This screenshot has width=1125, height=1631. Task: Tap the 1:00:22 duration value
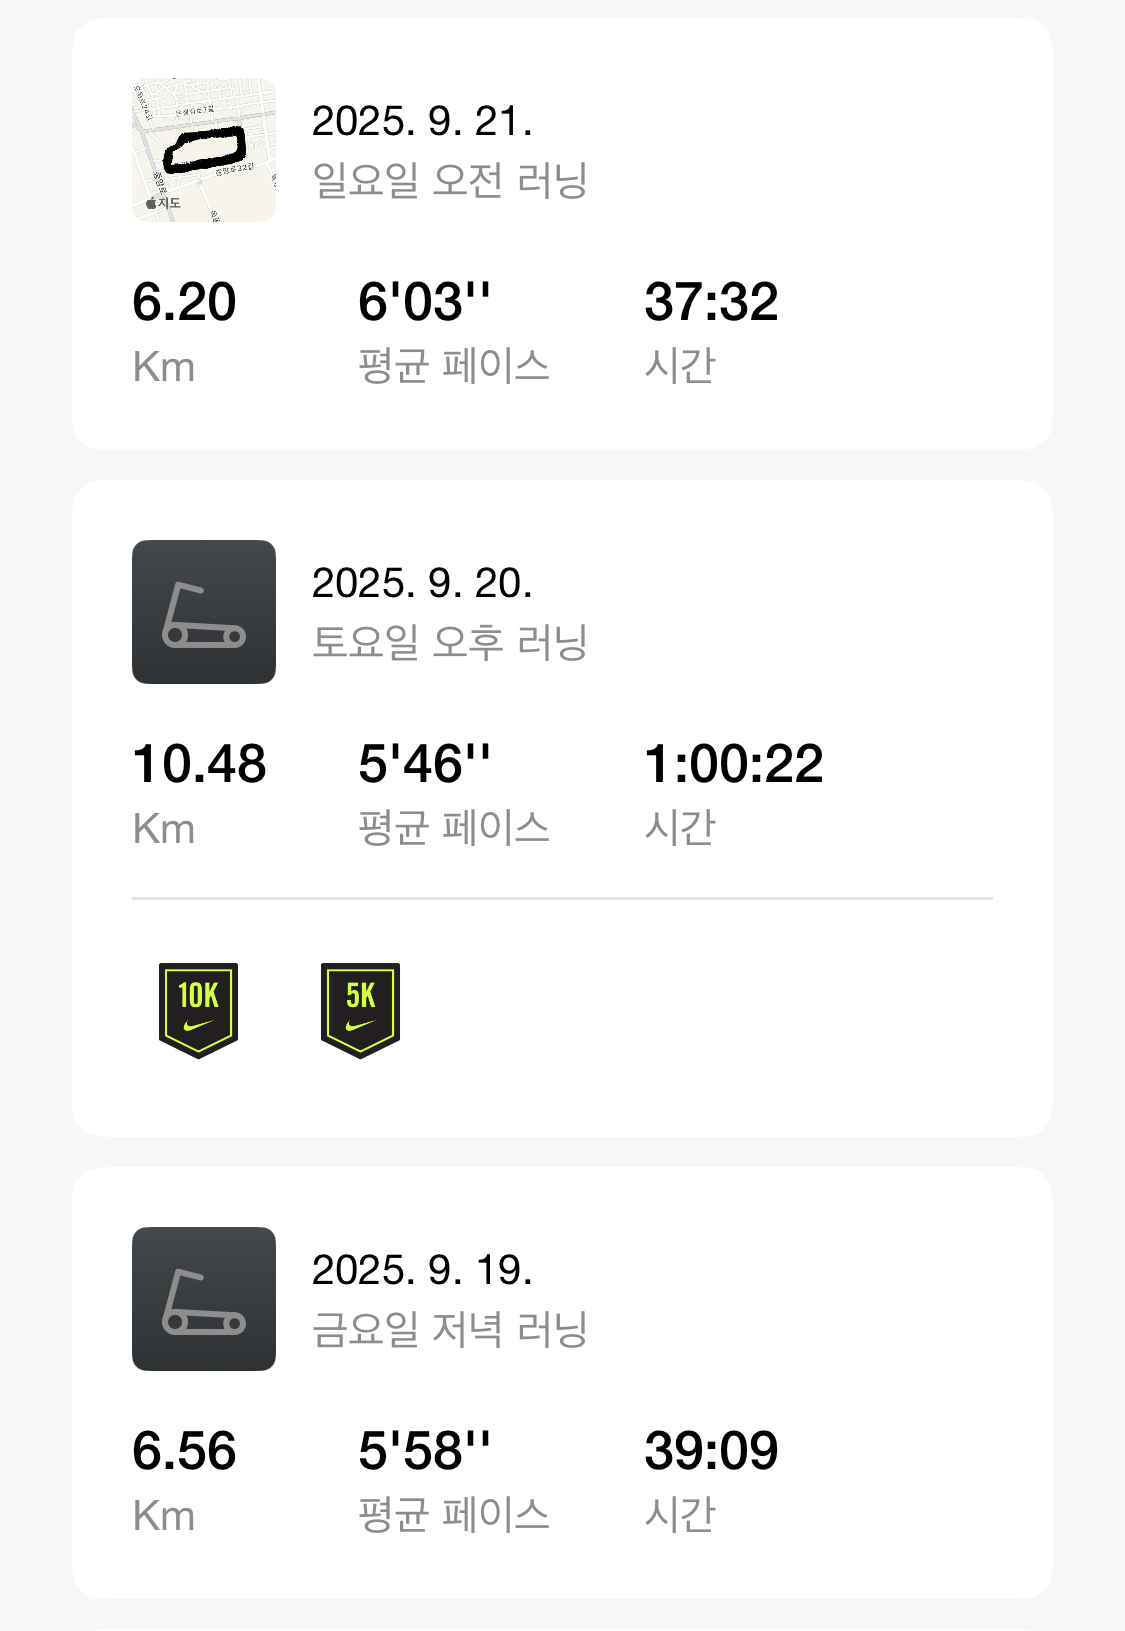click(733, 764)
